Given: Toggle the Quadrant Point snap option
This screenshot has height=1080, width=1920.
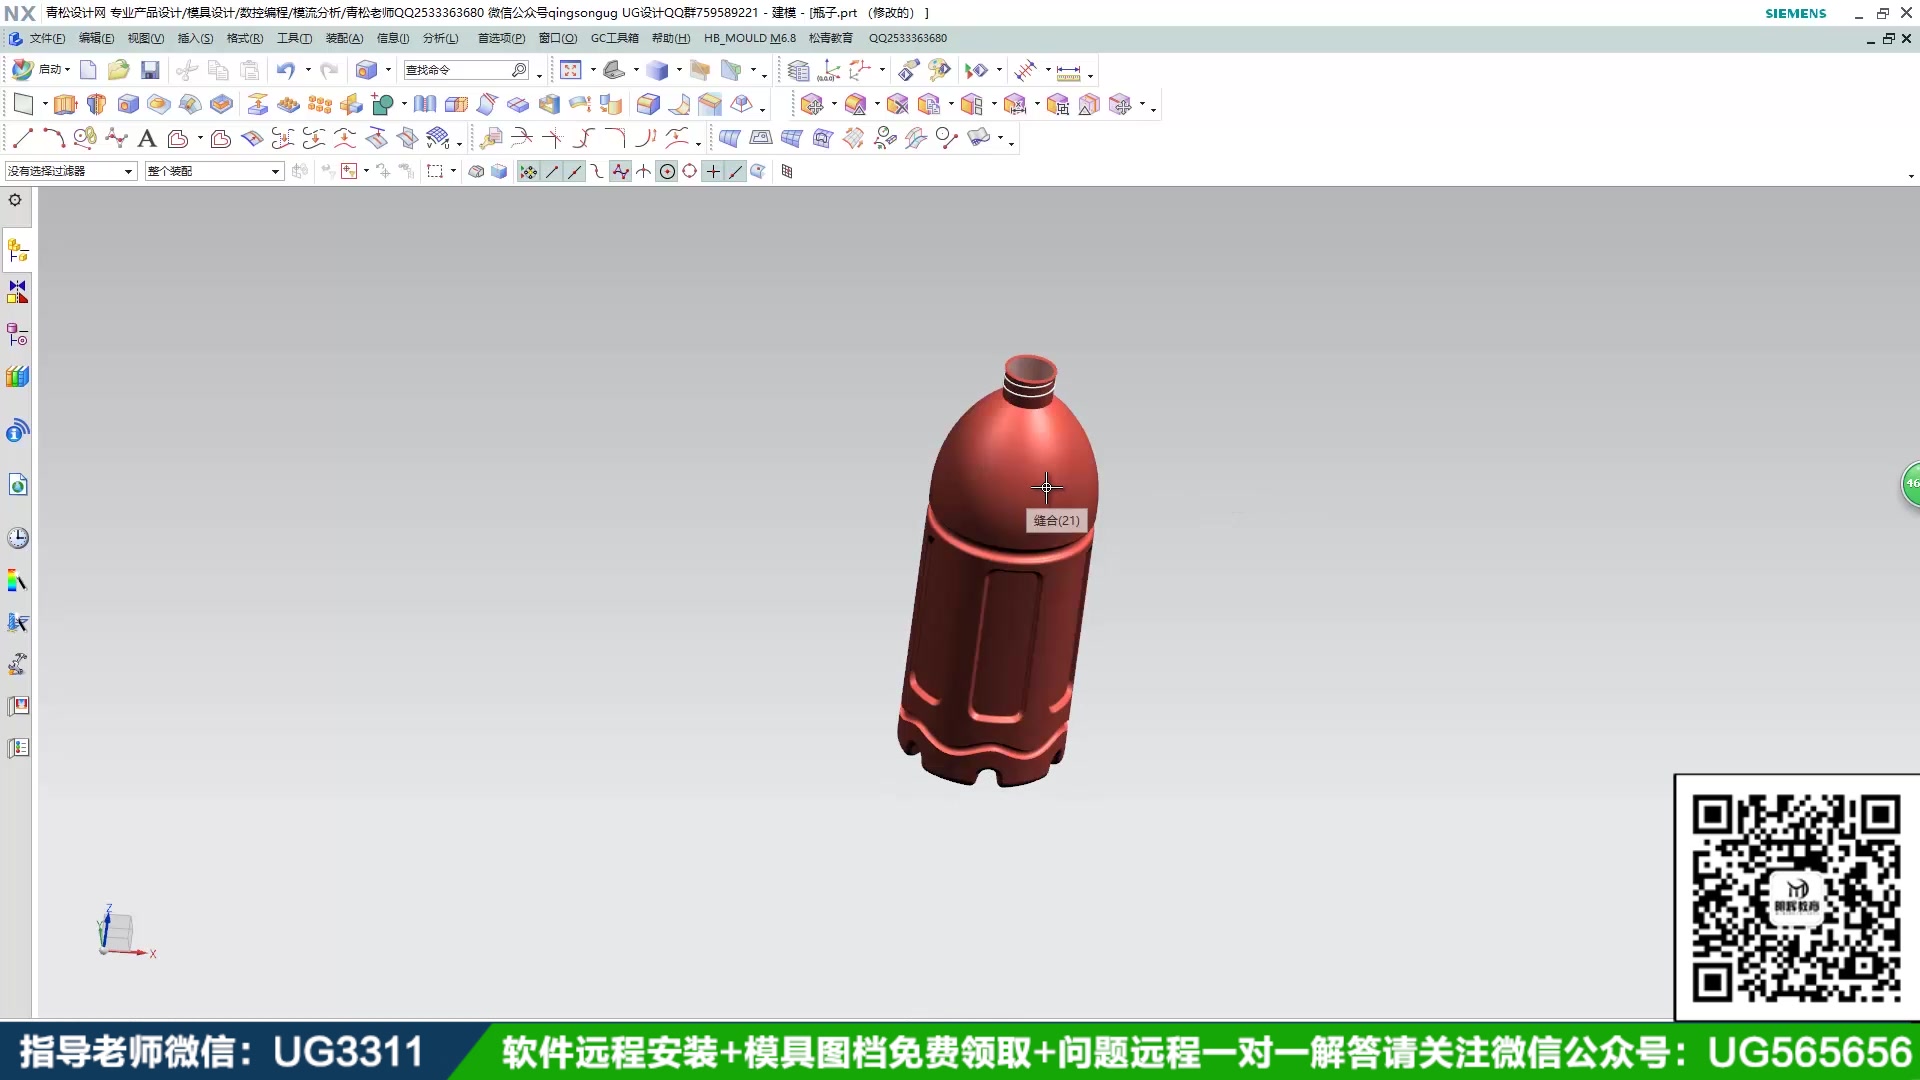Looking at the screenshot, I should click(689, 172).
